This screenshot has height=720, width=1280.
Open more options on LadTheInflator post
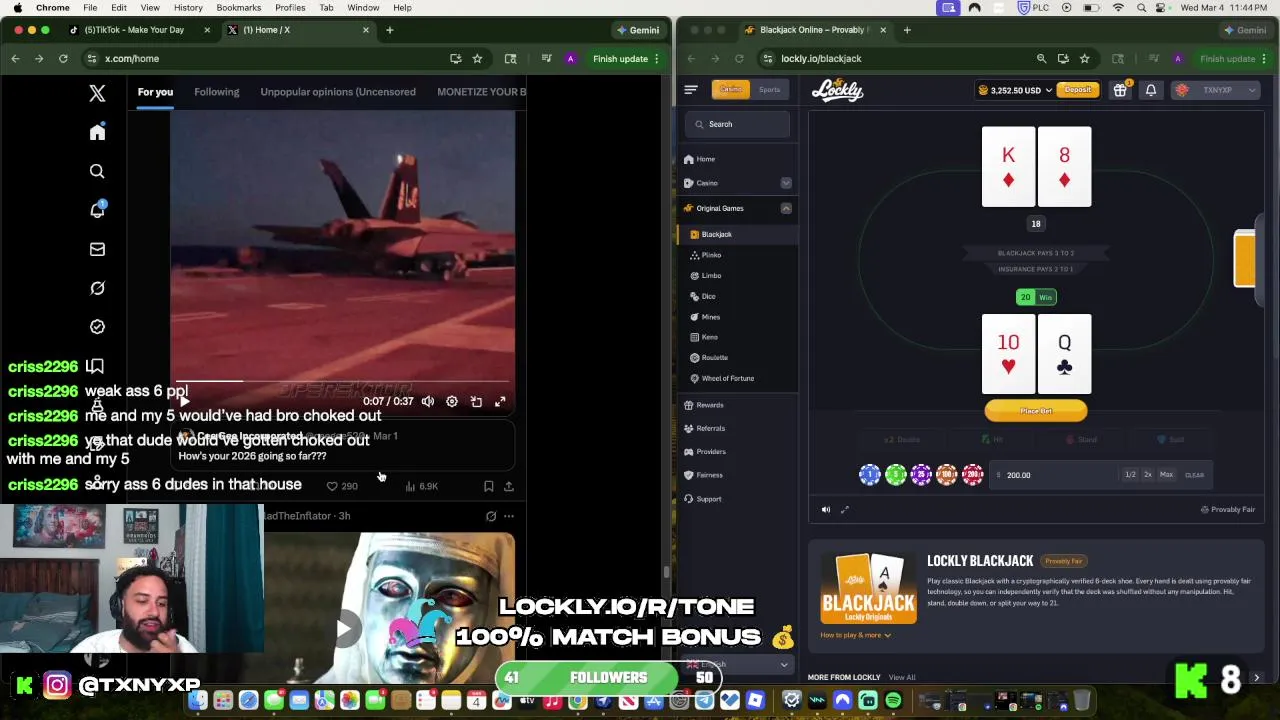point(509,516)
